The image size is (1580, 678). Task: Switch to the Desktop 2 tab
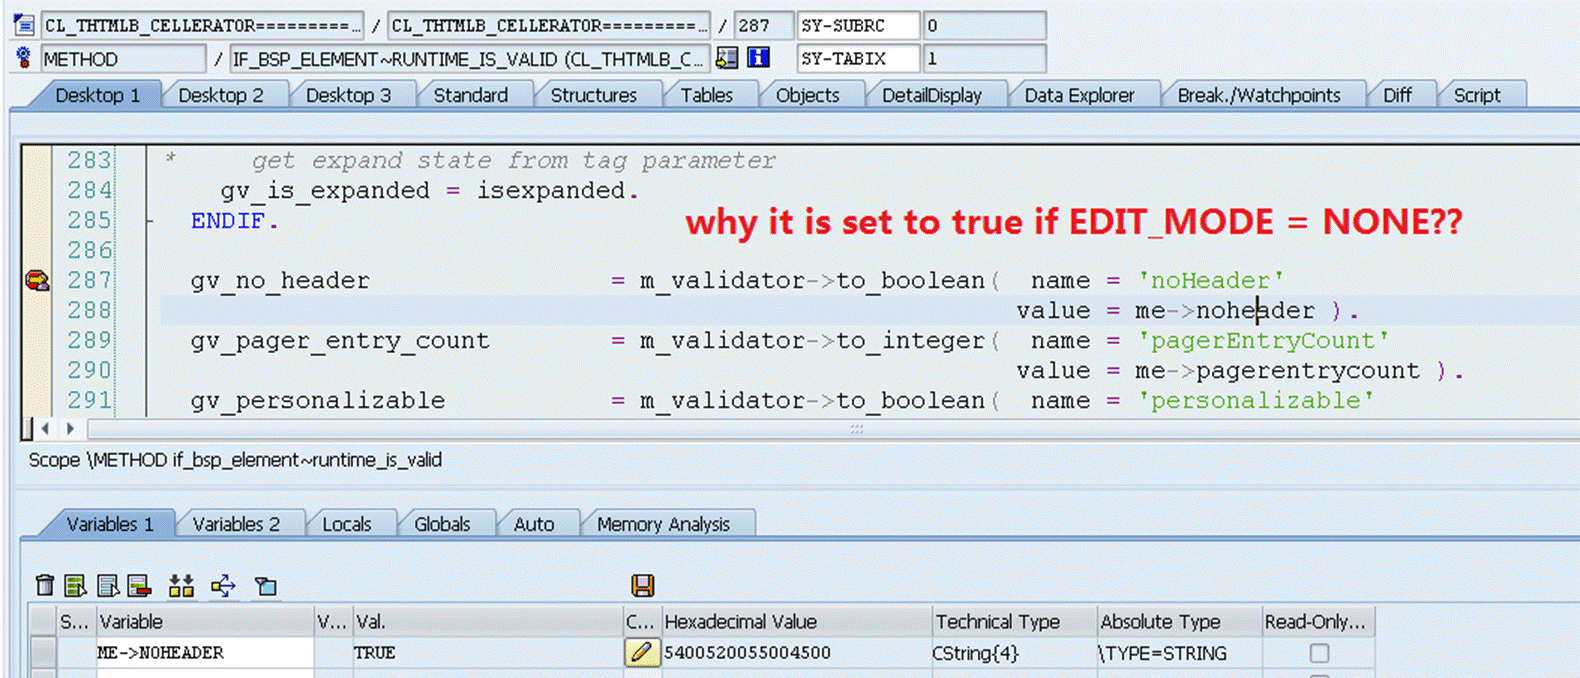click(x=221, y=95)
